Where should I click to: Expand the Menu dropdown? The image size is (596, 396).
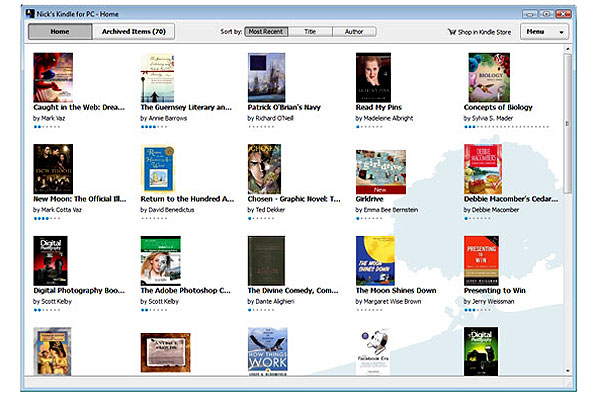click(544, 32)
